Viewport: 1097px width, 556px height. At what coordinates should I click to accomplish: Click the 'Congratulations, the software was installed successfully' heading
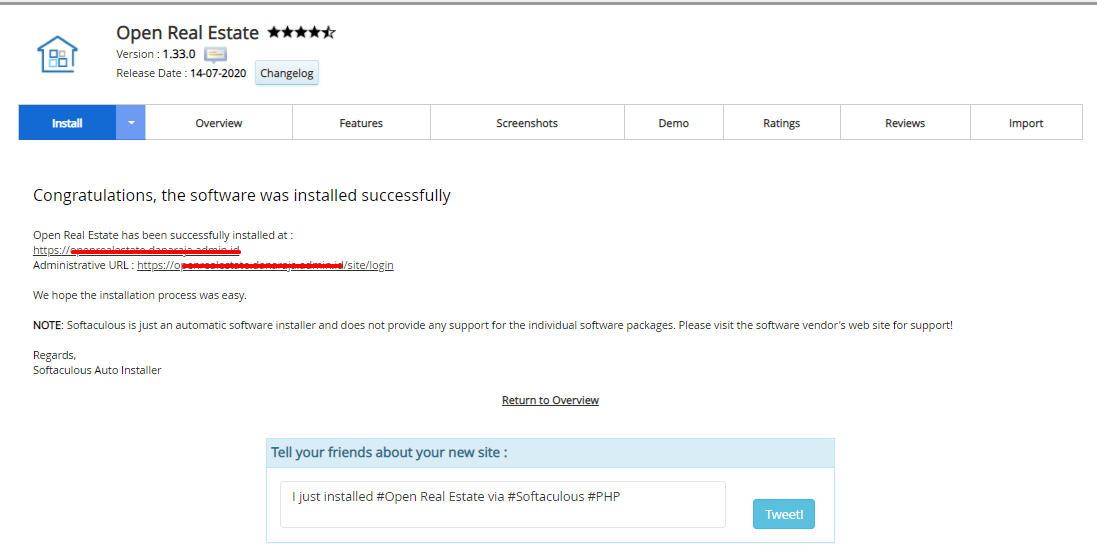[242, 195]
